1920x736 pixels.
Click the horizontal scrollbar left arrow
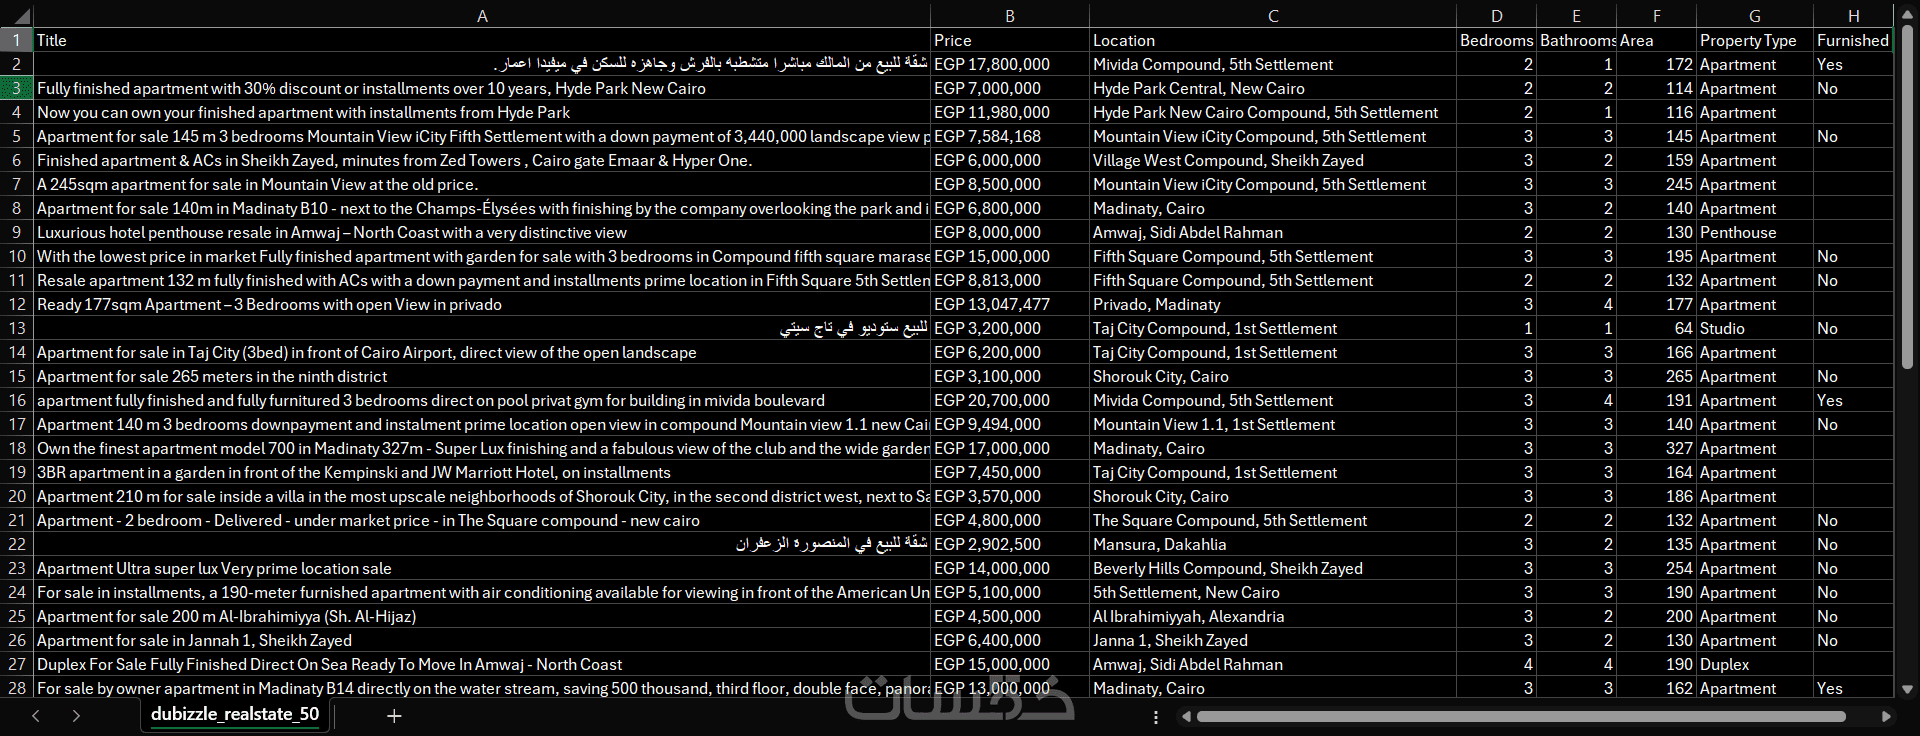[1186, 717]
